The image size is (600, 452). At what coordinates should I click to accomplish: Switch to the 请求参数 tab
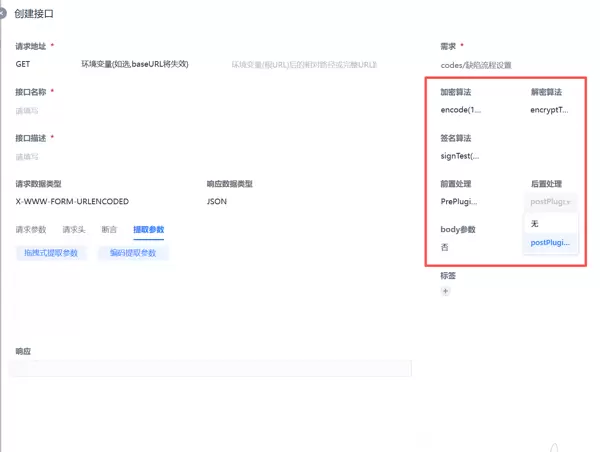(31, 230)
